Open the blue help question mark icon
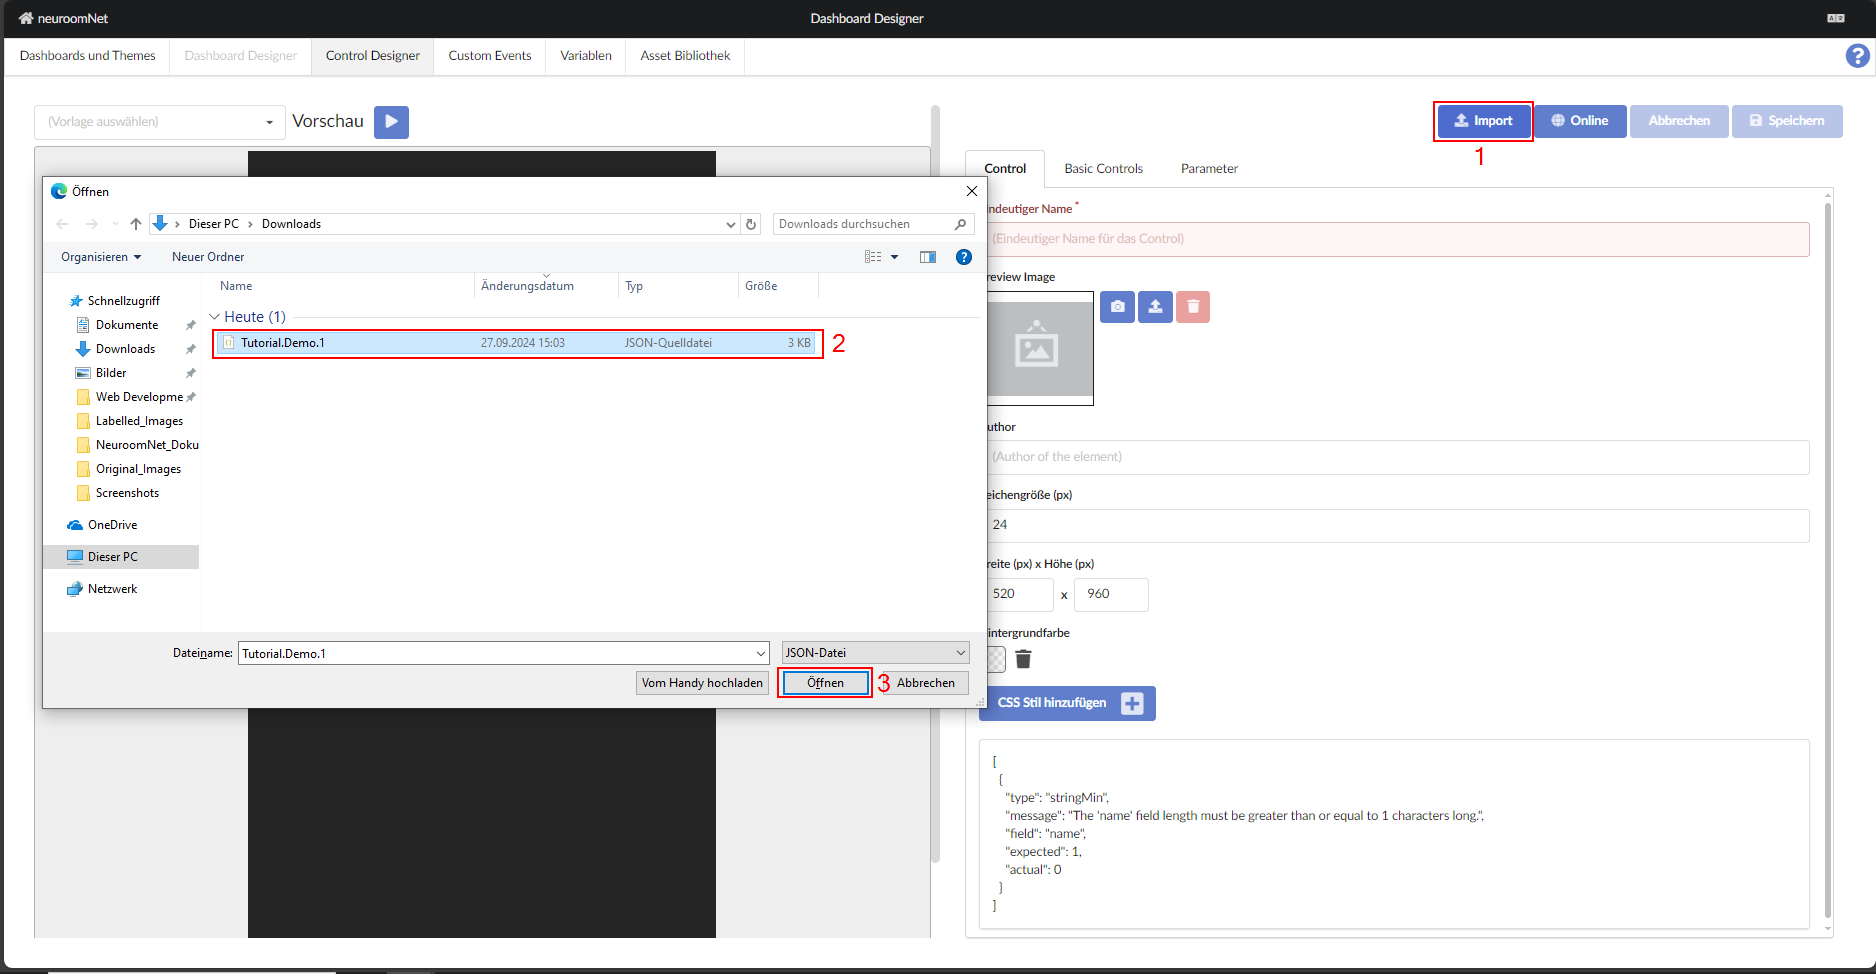 point(1857,56)
